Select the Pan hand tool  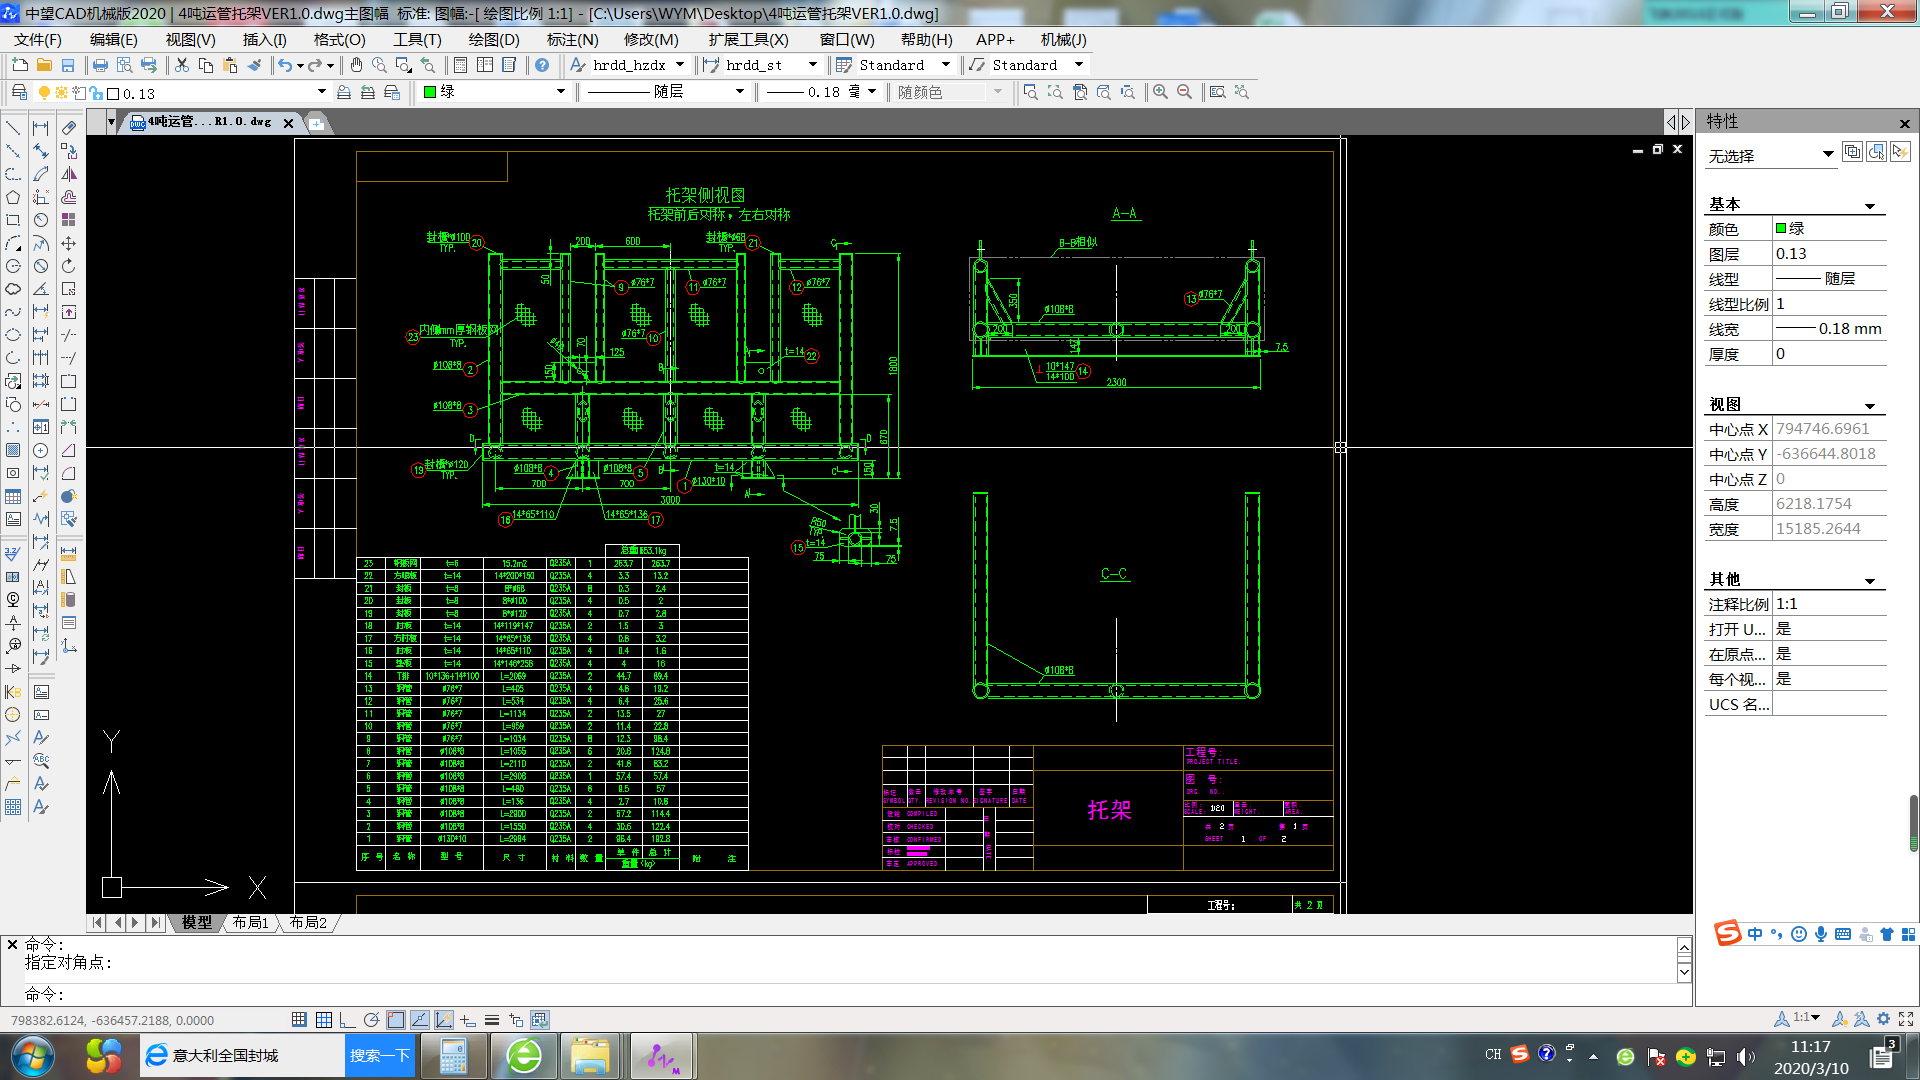[x=356, y=65]
